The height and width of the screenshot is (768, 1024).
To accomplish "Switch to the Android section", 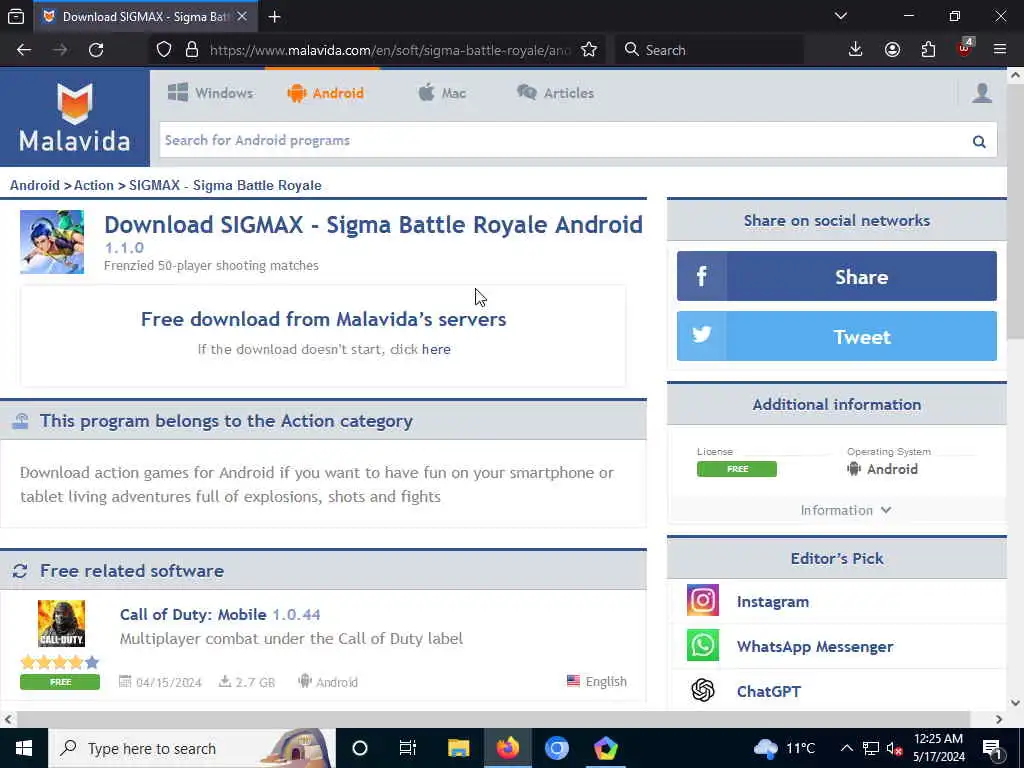I will (325, 93).
